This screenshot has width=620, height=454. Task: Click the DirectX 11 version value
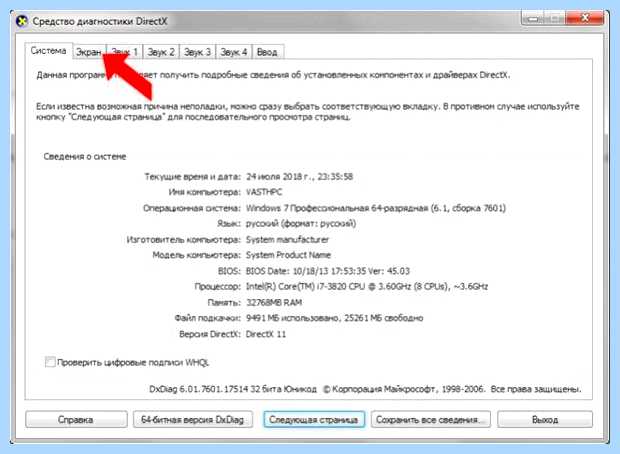tap(266, 334)
